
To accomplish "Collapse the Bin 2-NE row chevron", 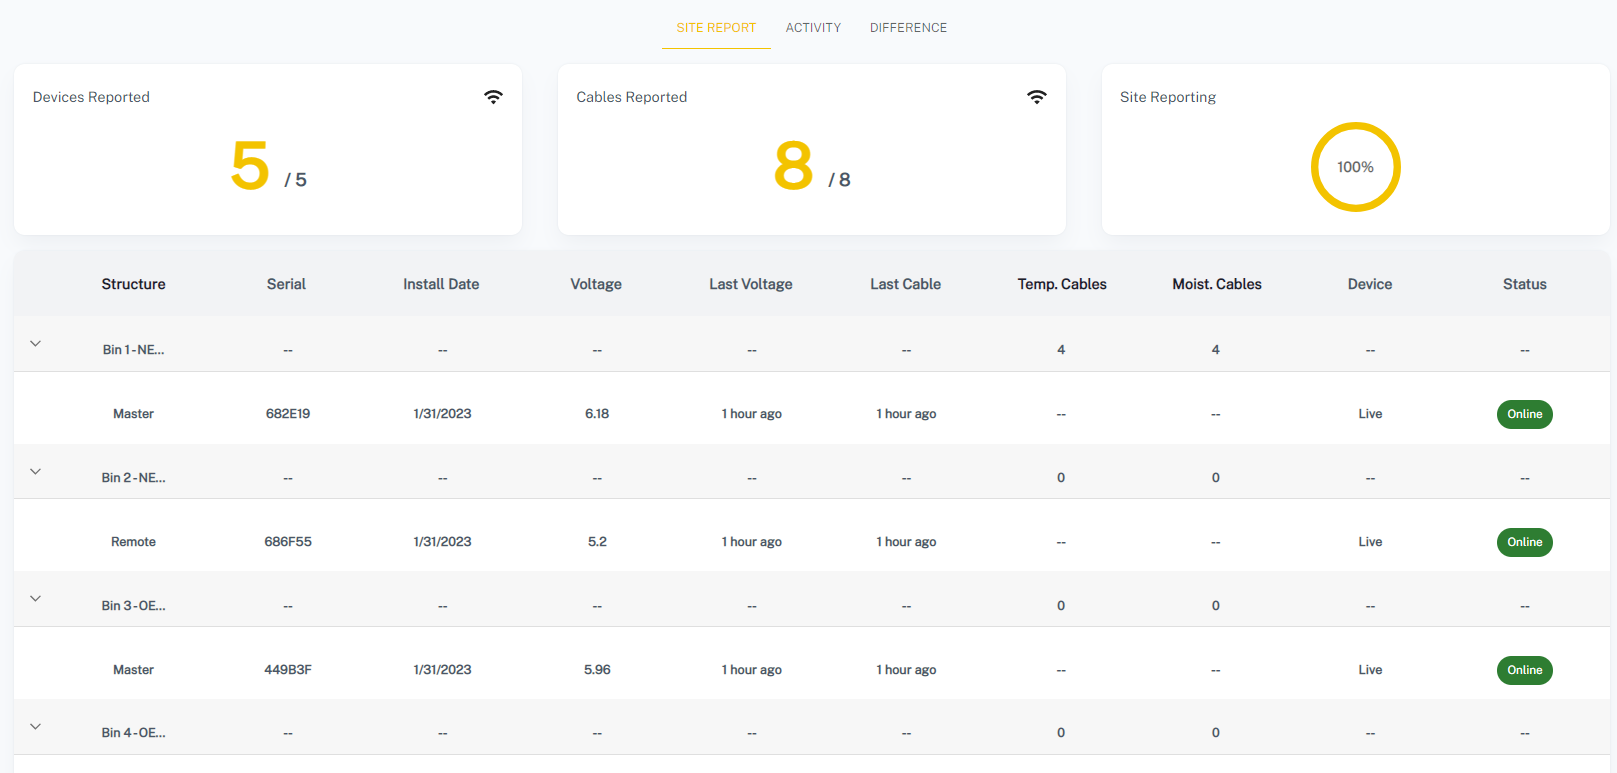I will (x=36, y=472).
